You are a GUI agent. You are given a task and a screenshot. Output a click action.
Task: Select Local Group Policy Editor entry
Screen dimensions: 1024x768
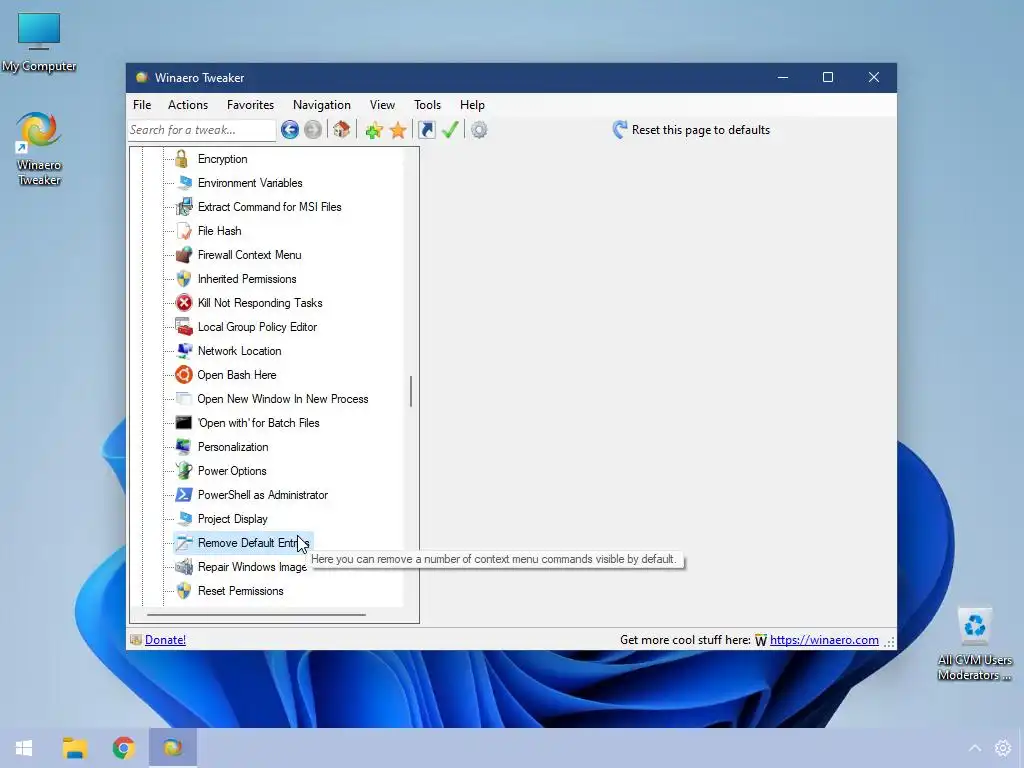tap(257, 327)
